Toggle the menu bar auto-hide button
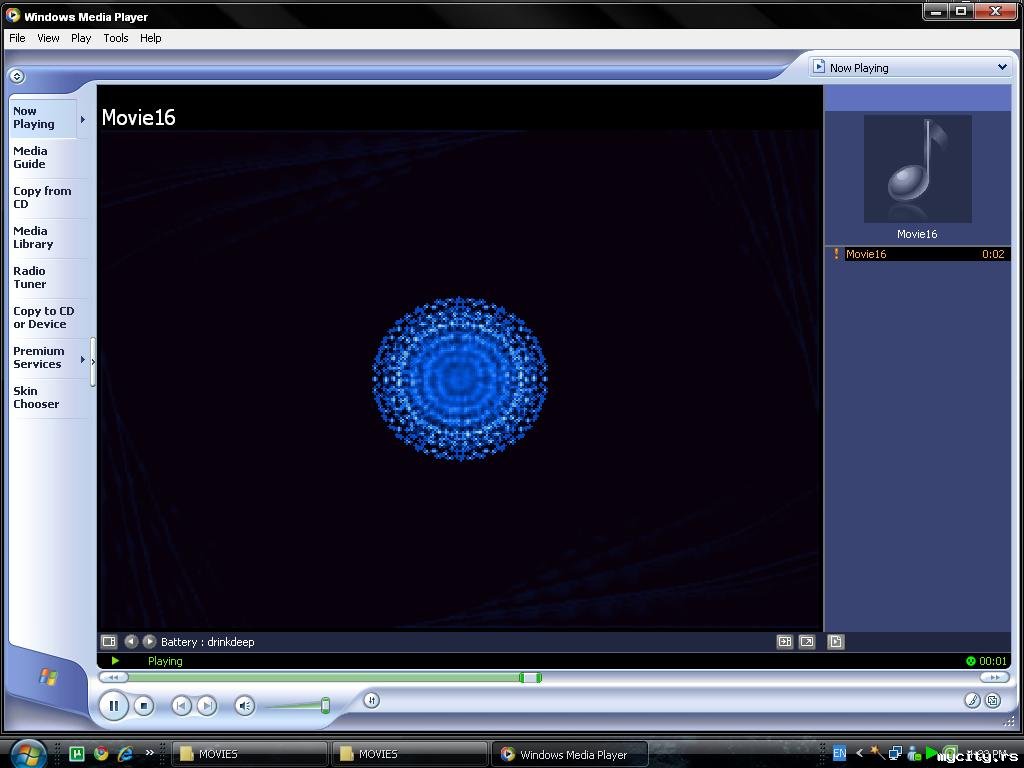This screenshot has height=768, width=1024. (17, 76)
